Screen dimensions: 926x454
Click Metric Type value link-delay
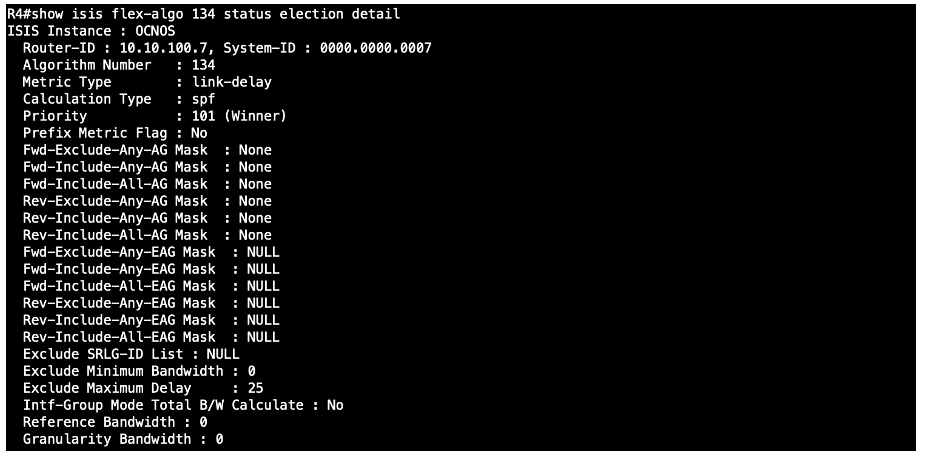pos(232,82)
